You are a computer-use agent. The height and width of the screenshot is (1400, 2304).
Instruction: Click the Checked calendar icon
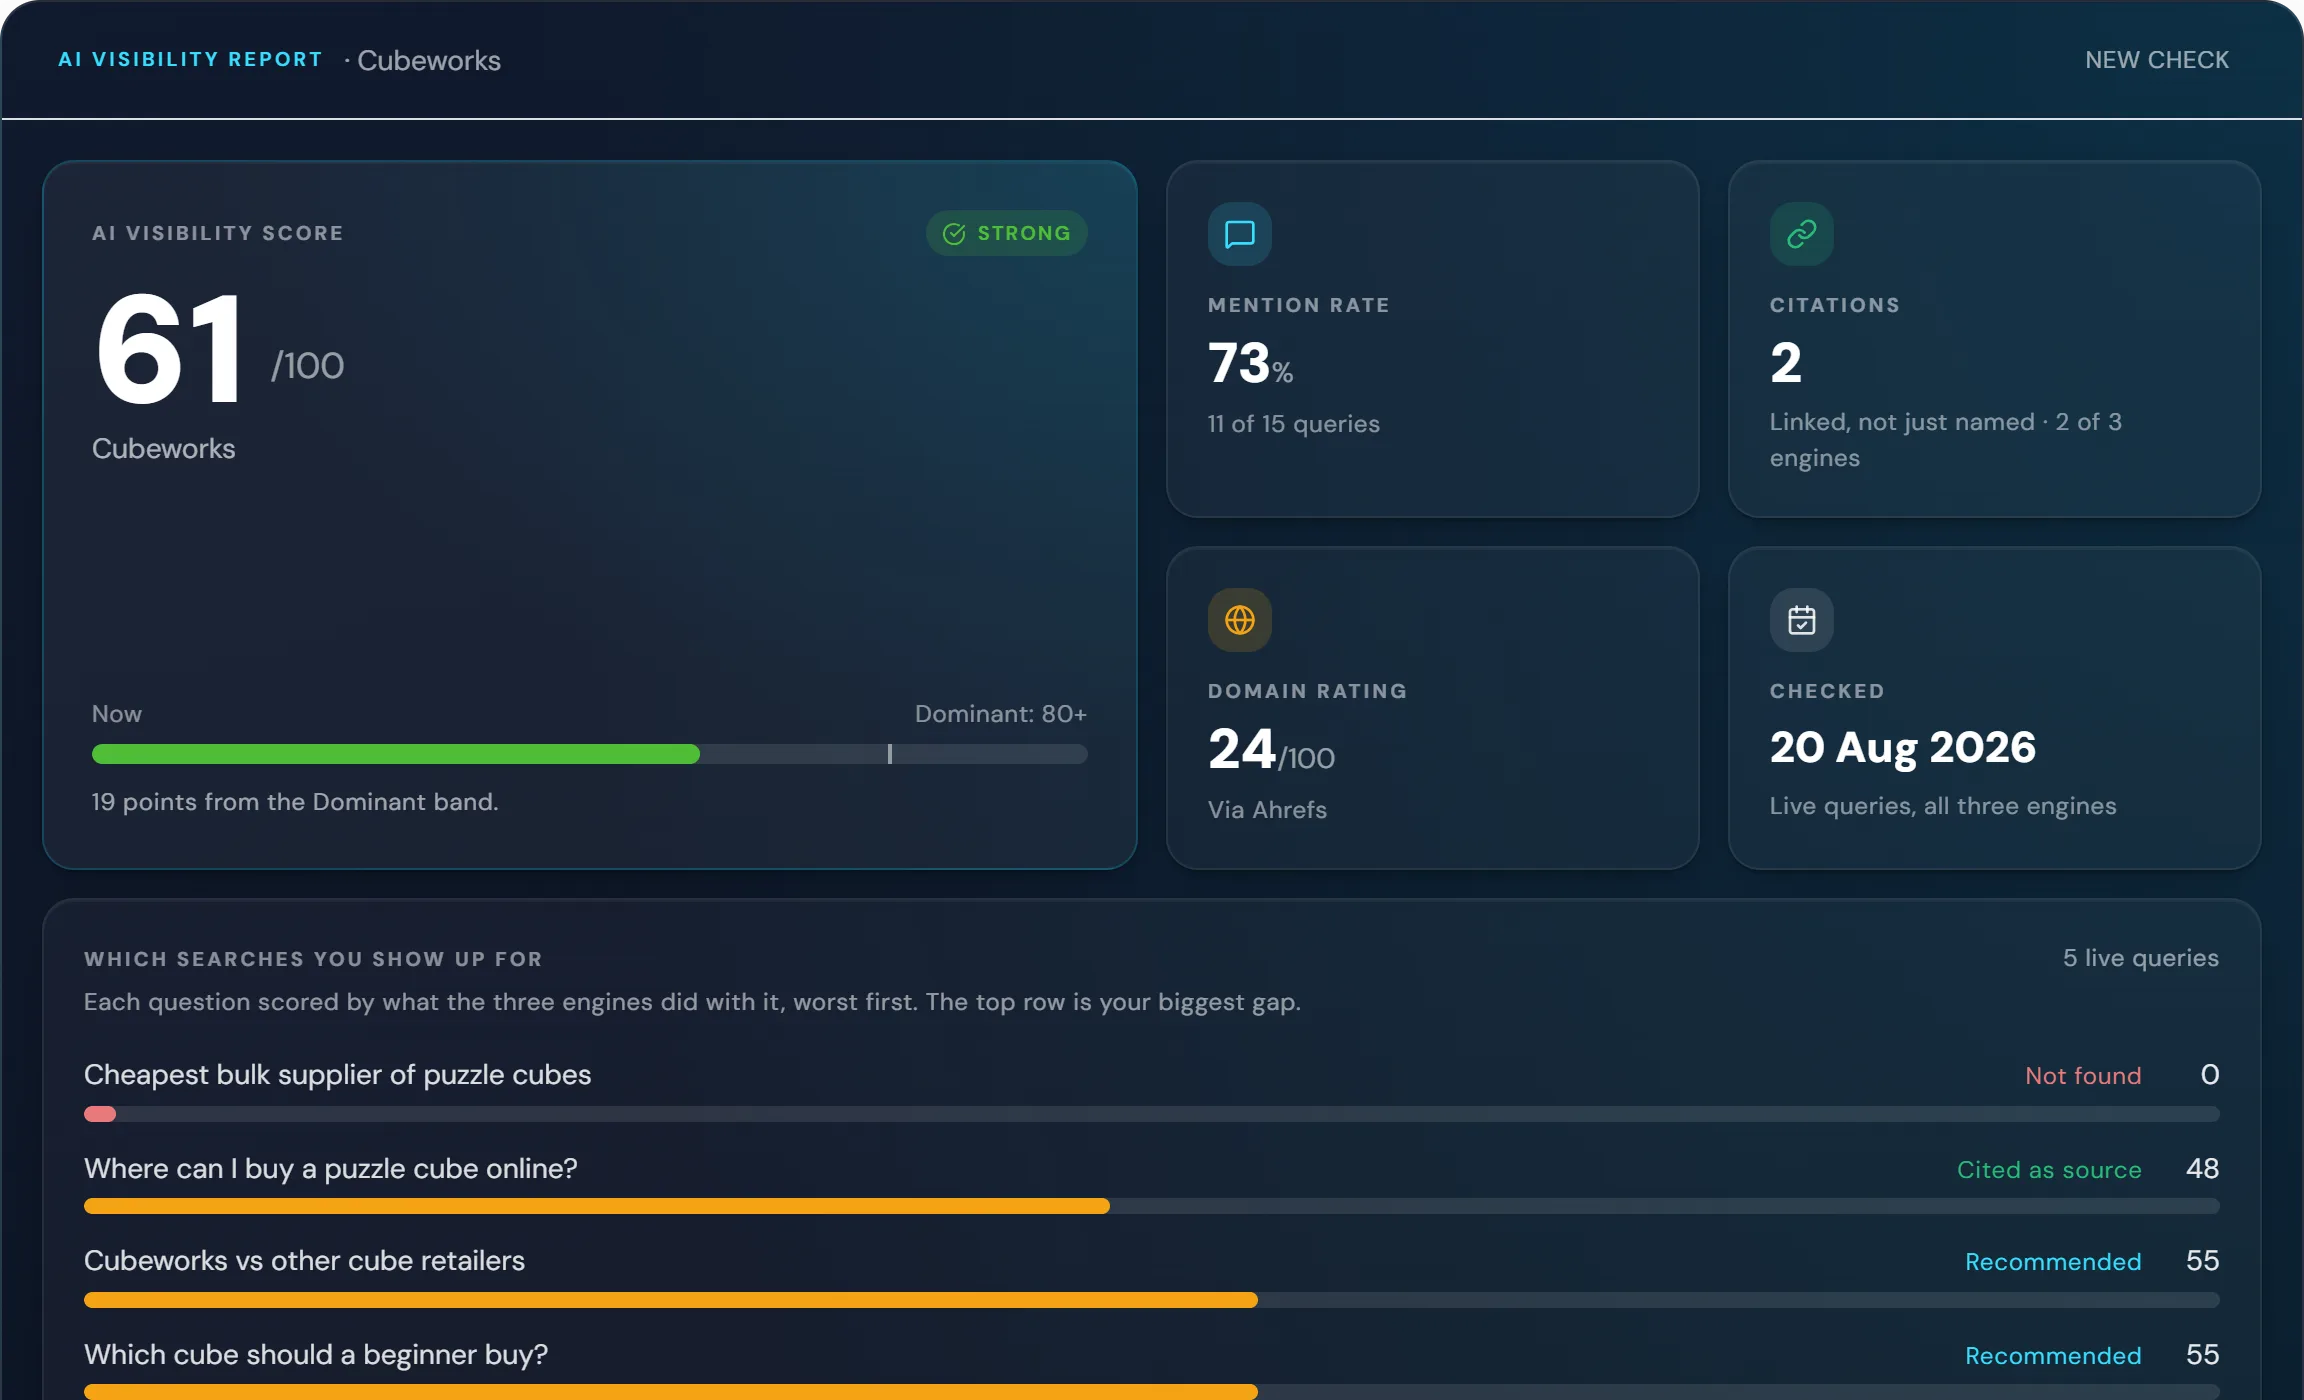click(x=1802, y=620)
